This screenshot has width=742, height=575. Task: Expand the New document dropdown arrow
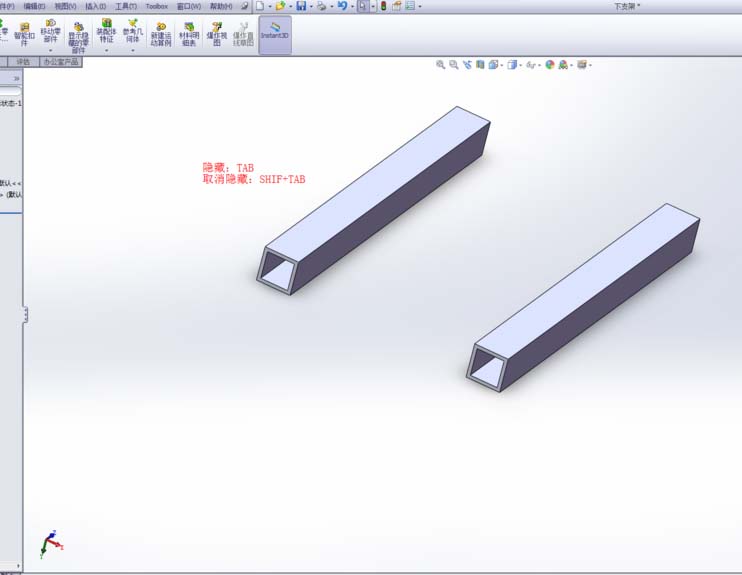coord(270,7)
